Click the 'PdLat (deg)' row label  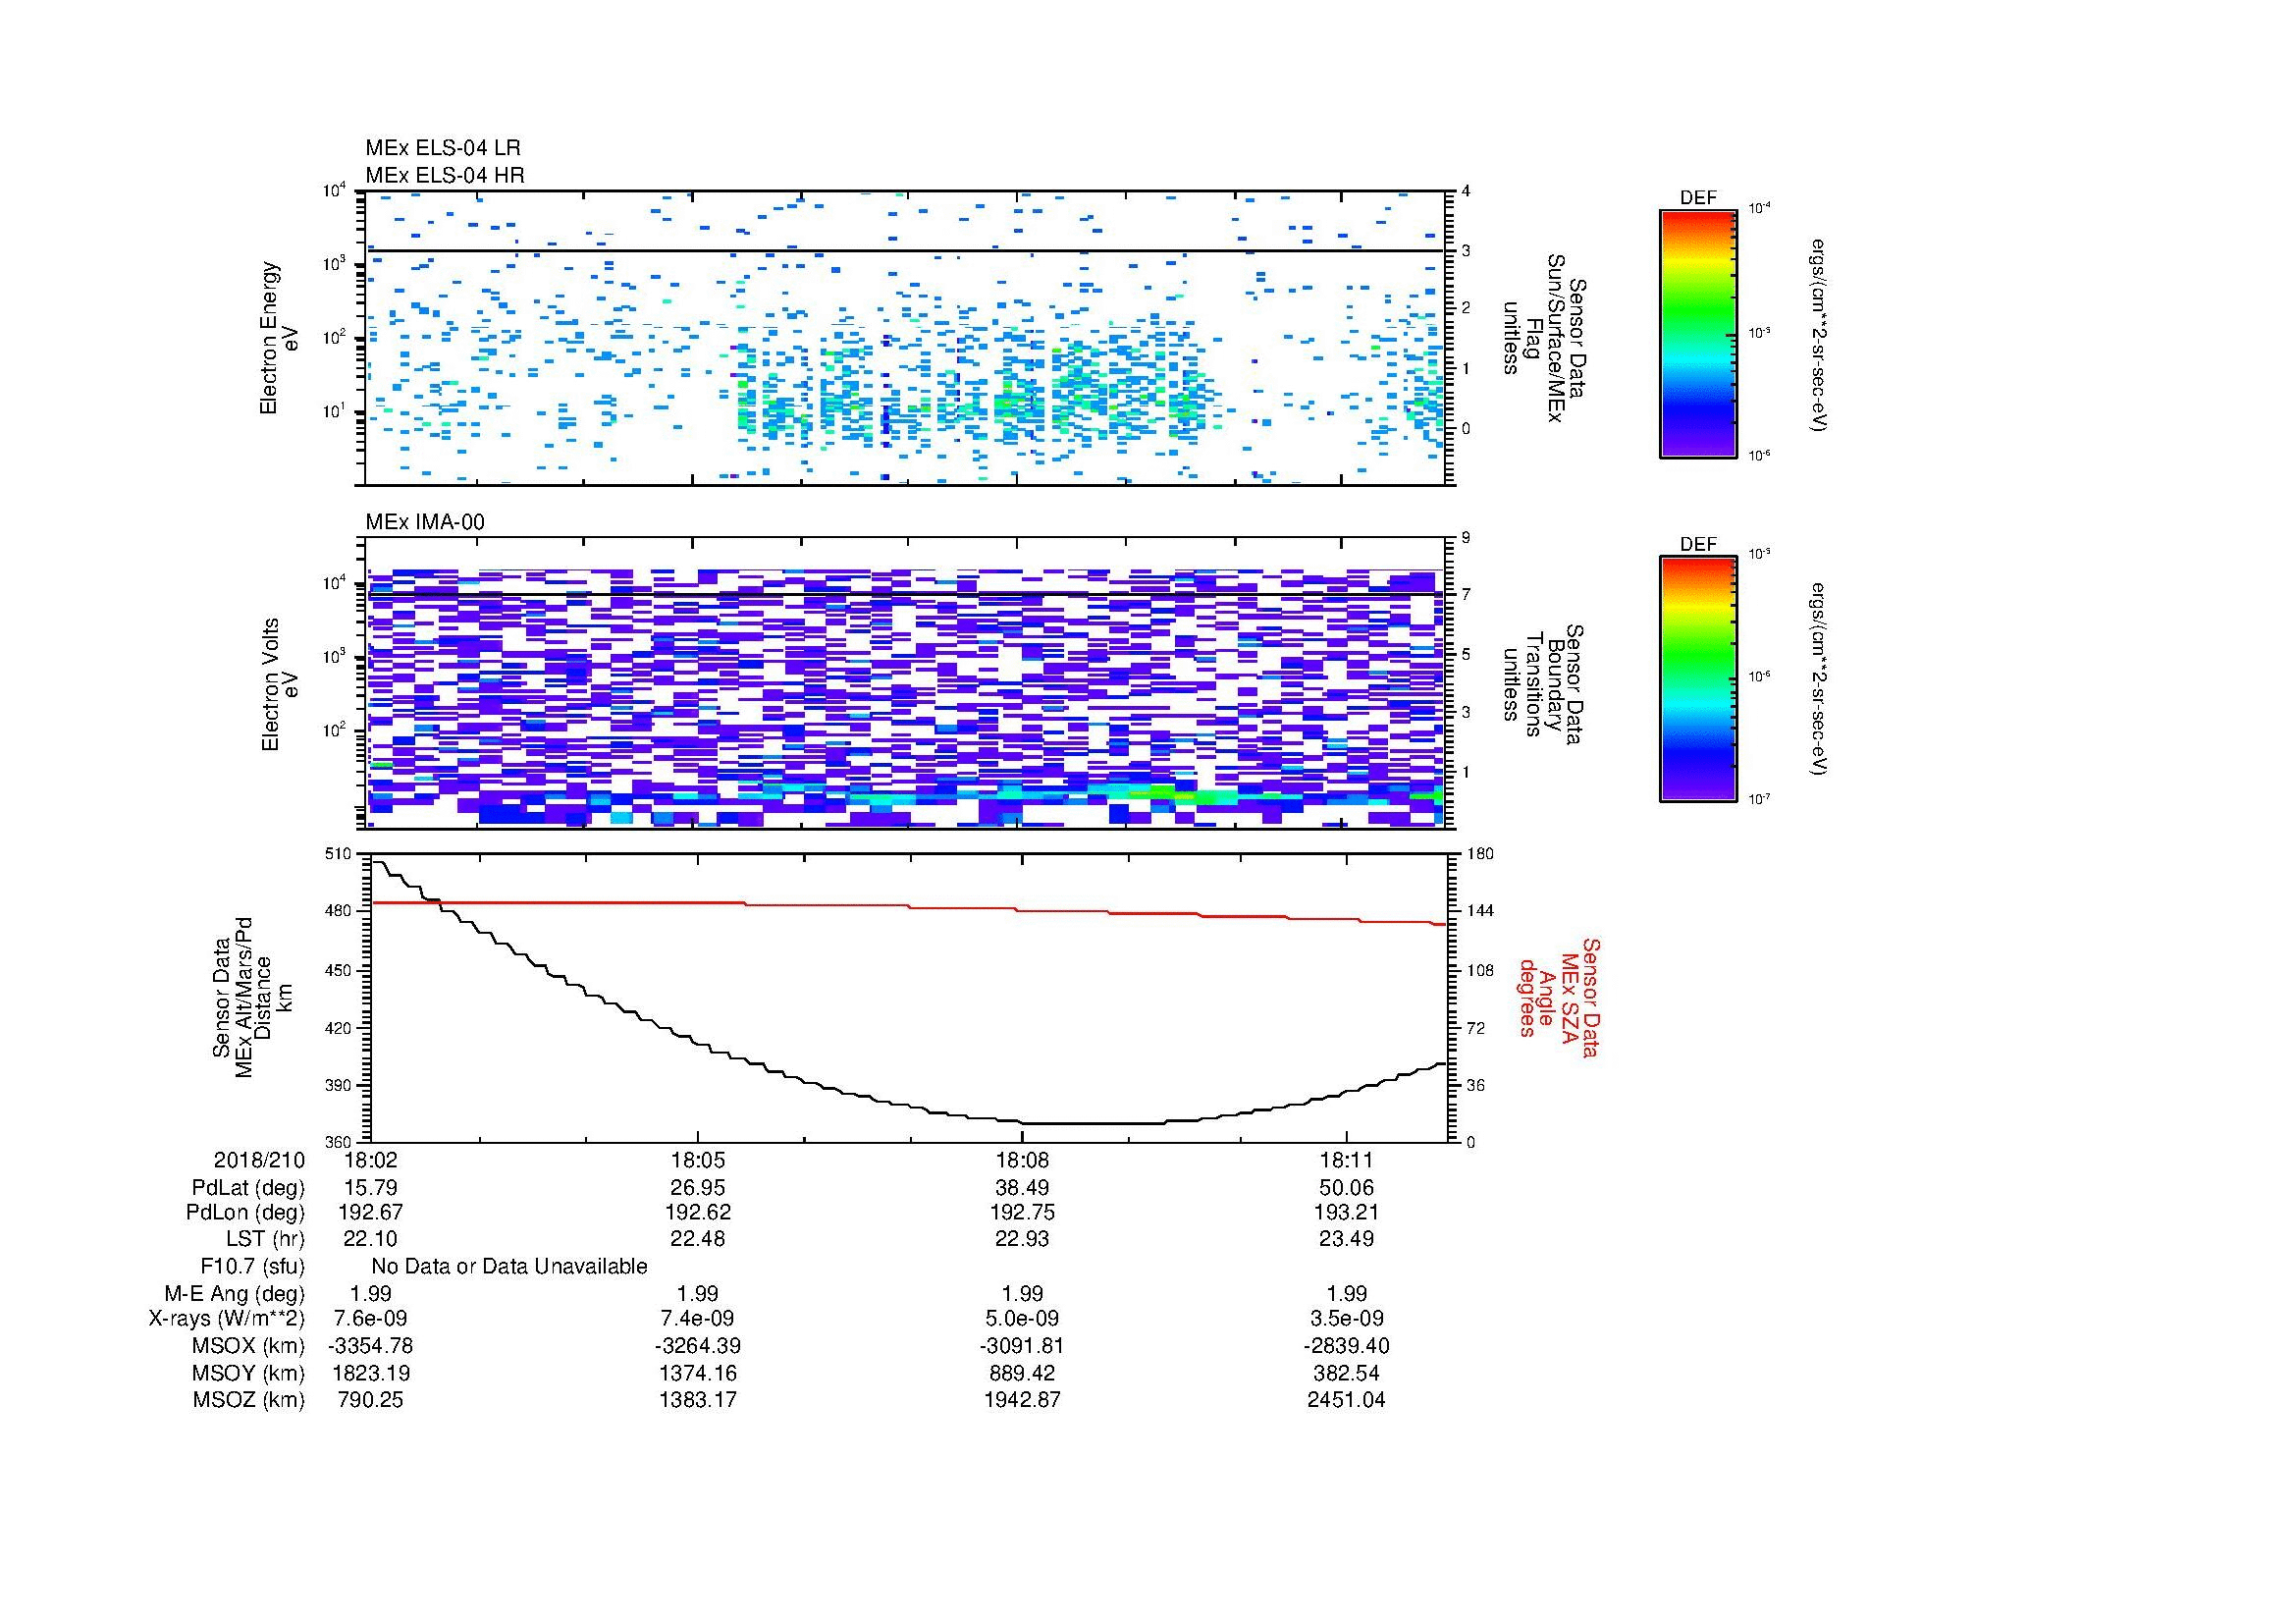[x=248, y=1188]
